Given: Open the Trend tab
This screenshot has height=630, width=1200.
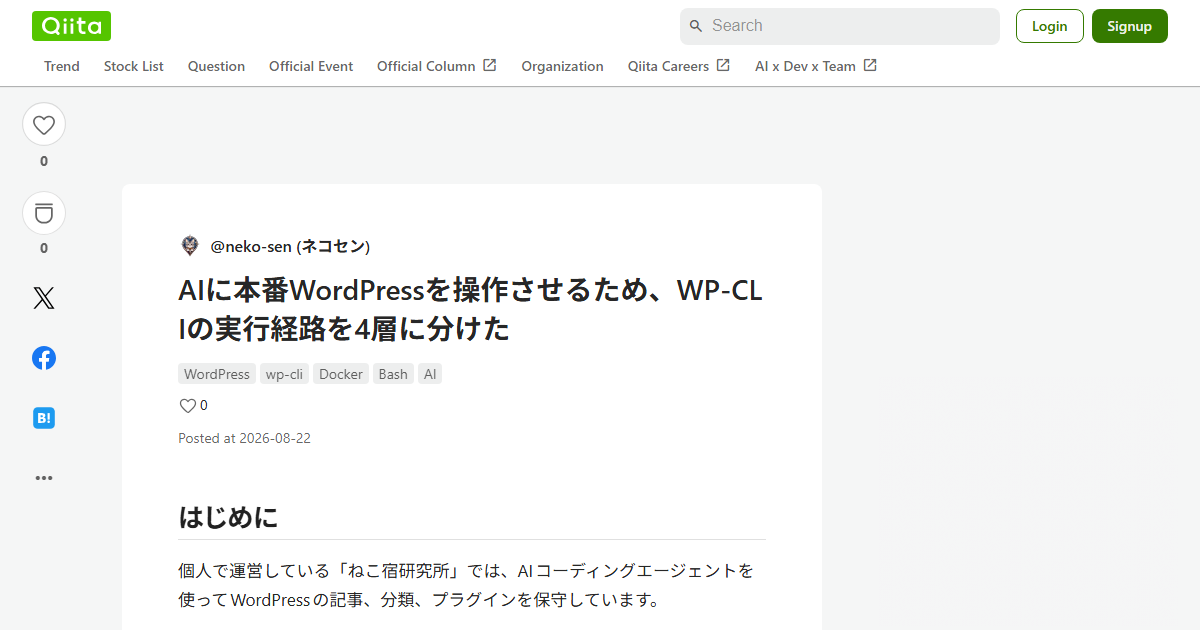Looking at the screenshot, I should 62,66.
